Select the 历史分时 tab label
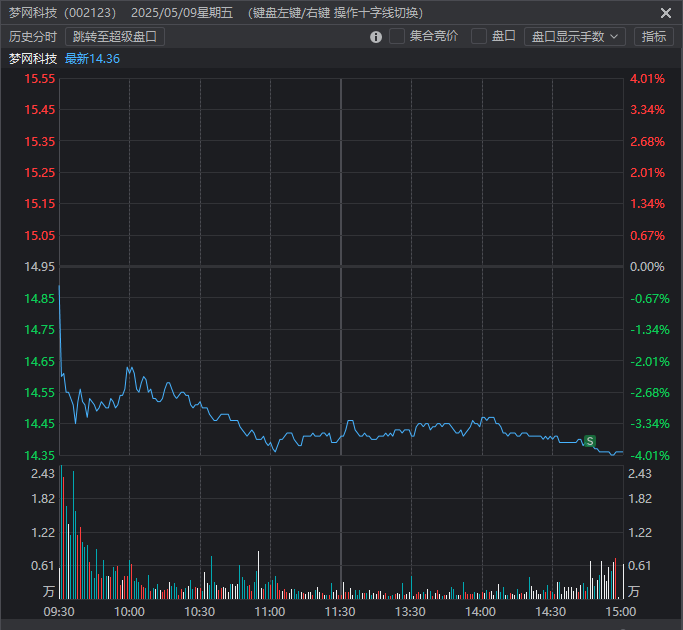Screen dimensions: 683x630 (x=33, y=36)
